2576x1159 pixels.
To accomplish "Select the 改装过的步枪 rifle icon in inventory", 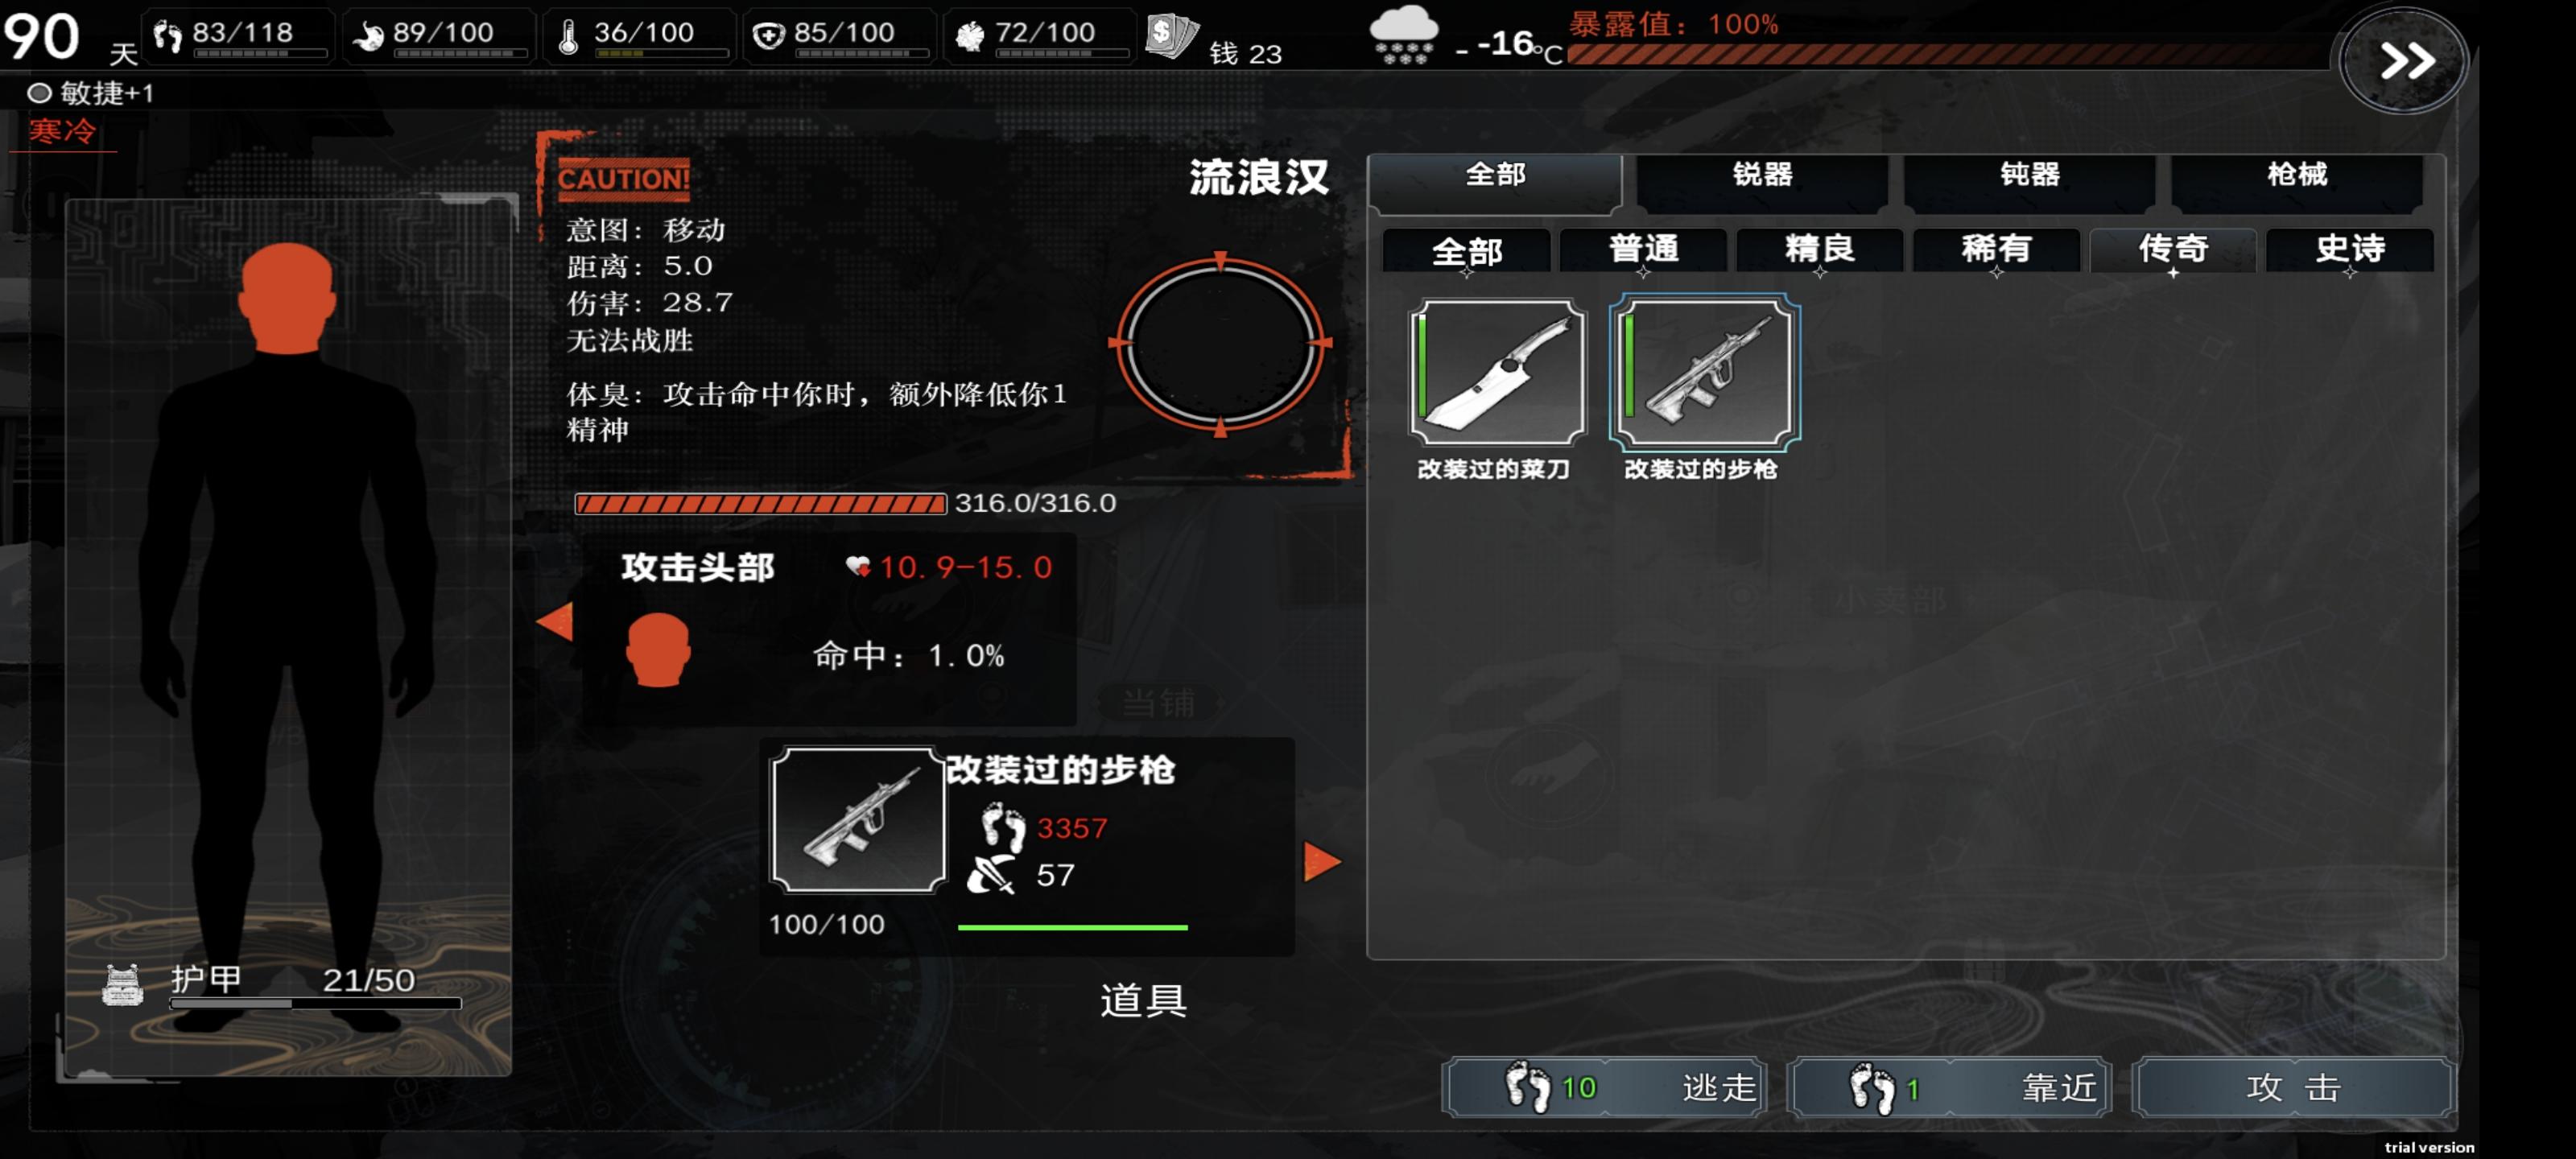I will [x=1704, y=372].
